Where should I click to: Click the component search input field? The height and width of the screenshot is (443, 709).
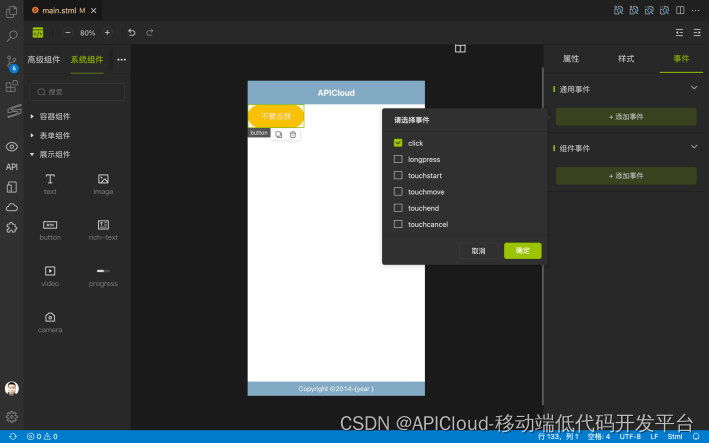[77, 92]
